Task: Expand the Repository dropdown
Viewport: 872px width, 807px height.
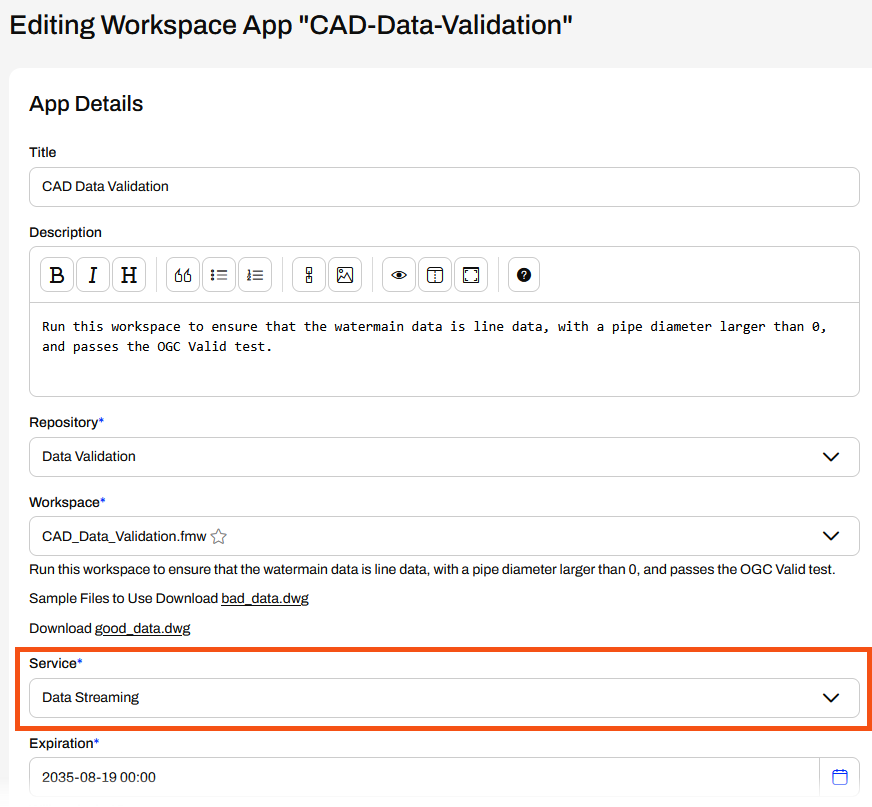Action: pyautogui.click(x=830, y=456)
